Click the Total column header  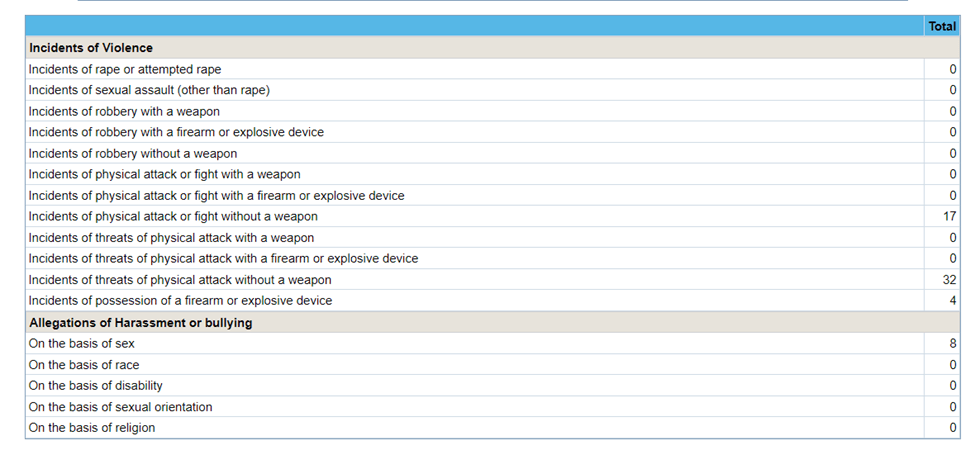pyautogui.click(x=942, y=27)
